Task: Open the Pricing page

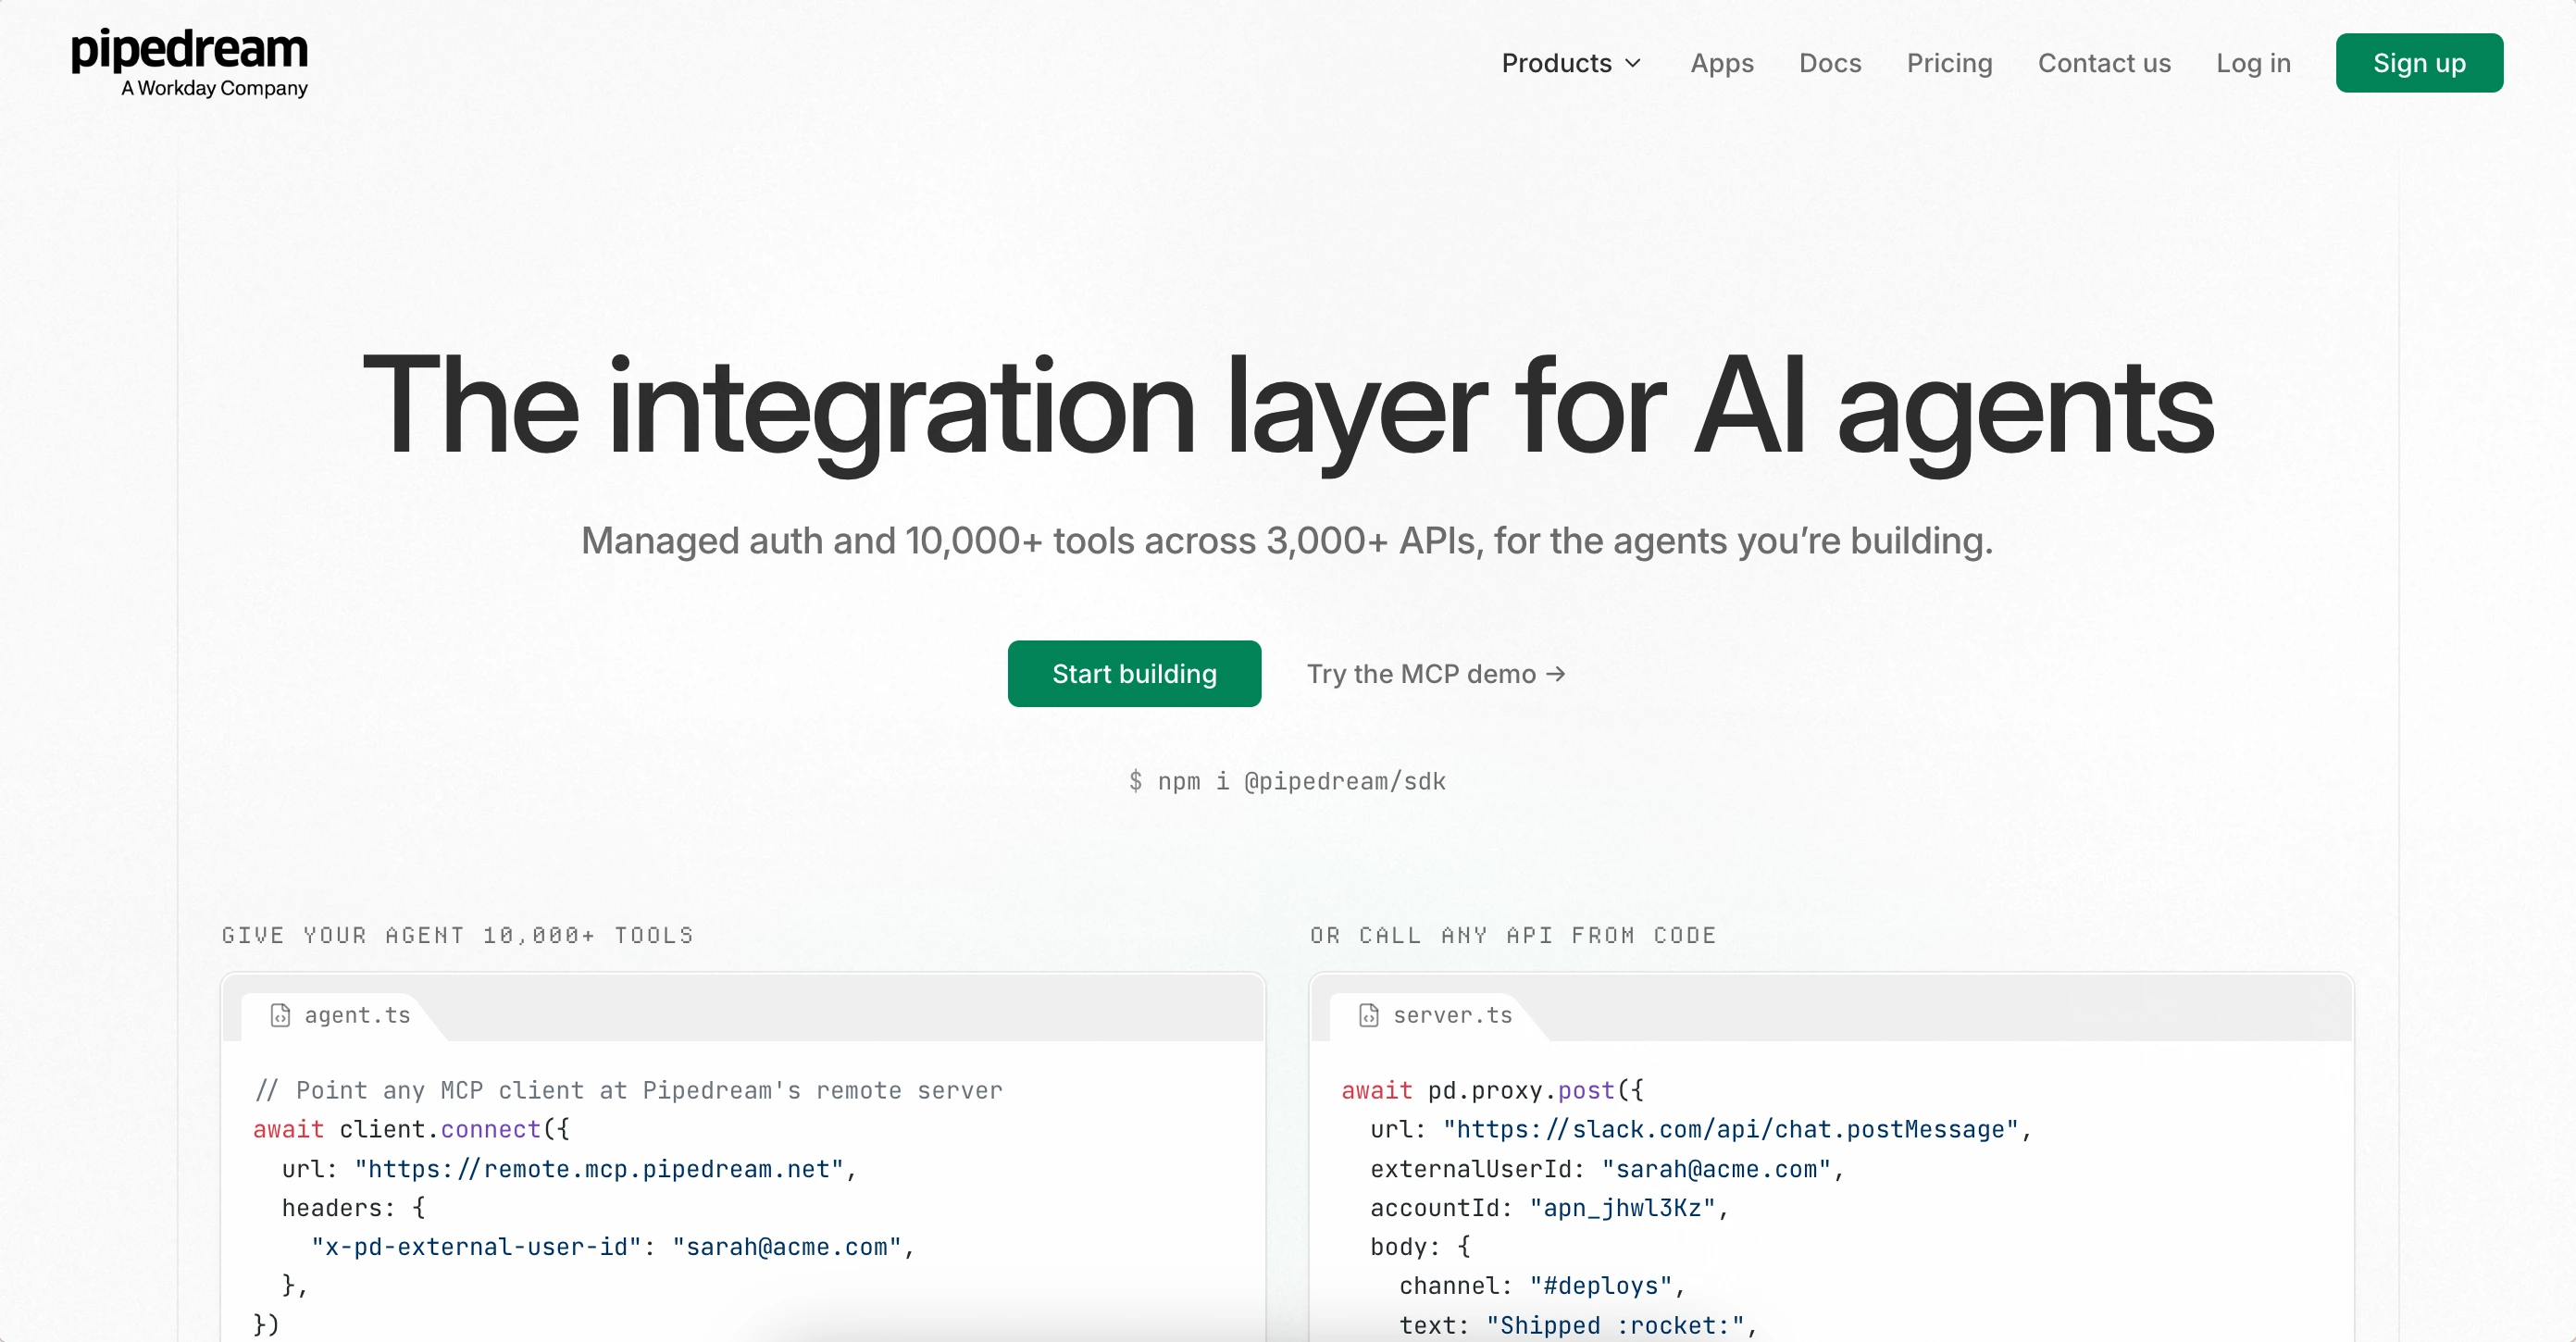Action: (1949, 63)
